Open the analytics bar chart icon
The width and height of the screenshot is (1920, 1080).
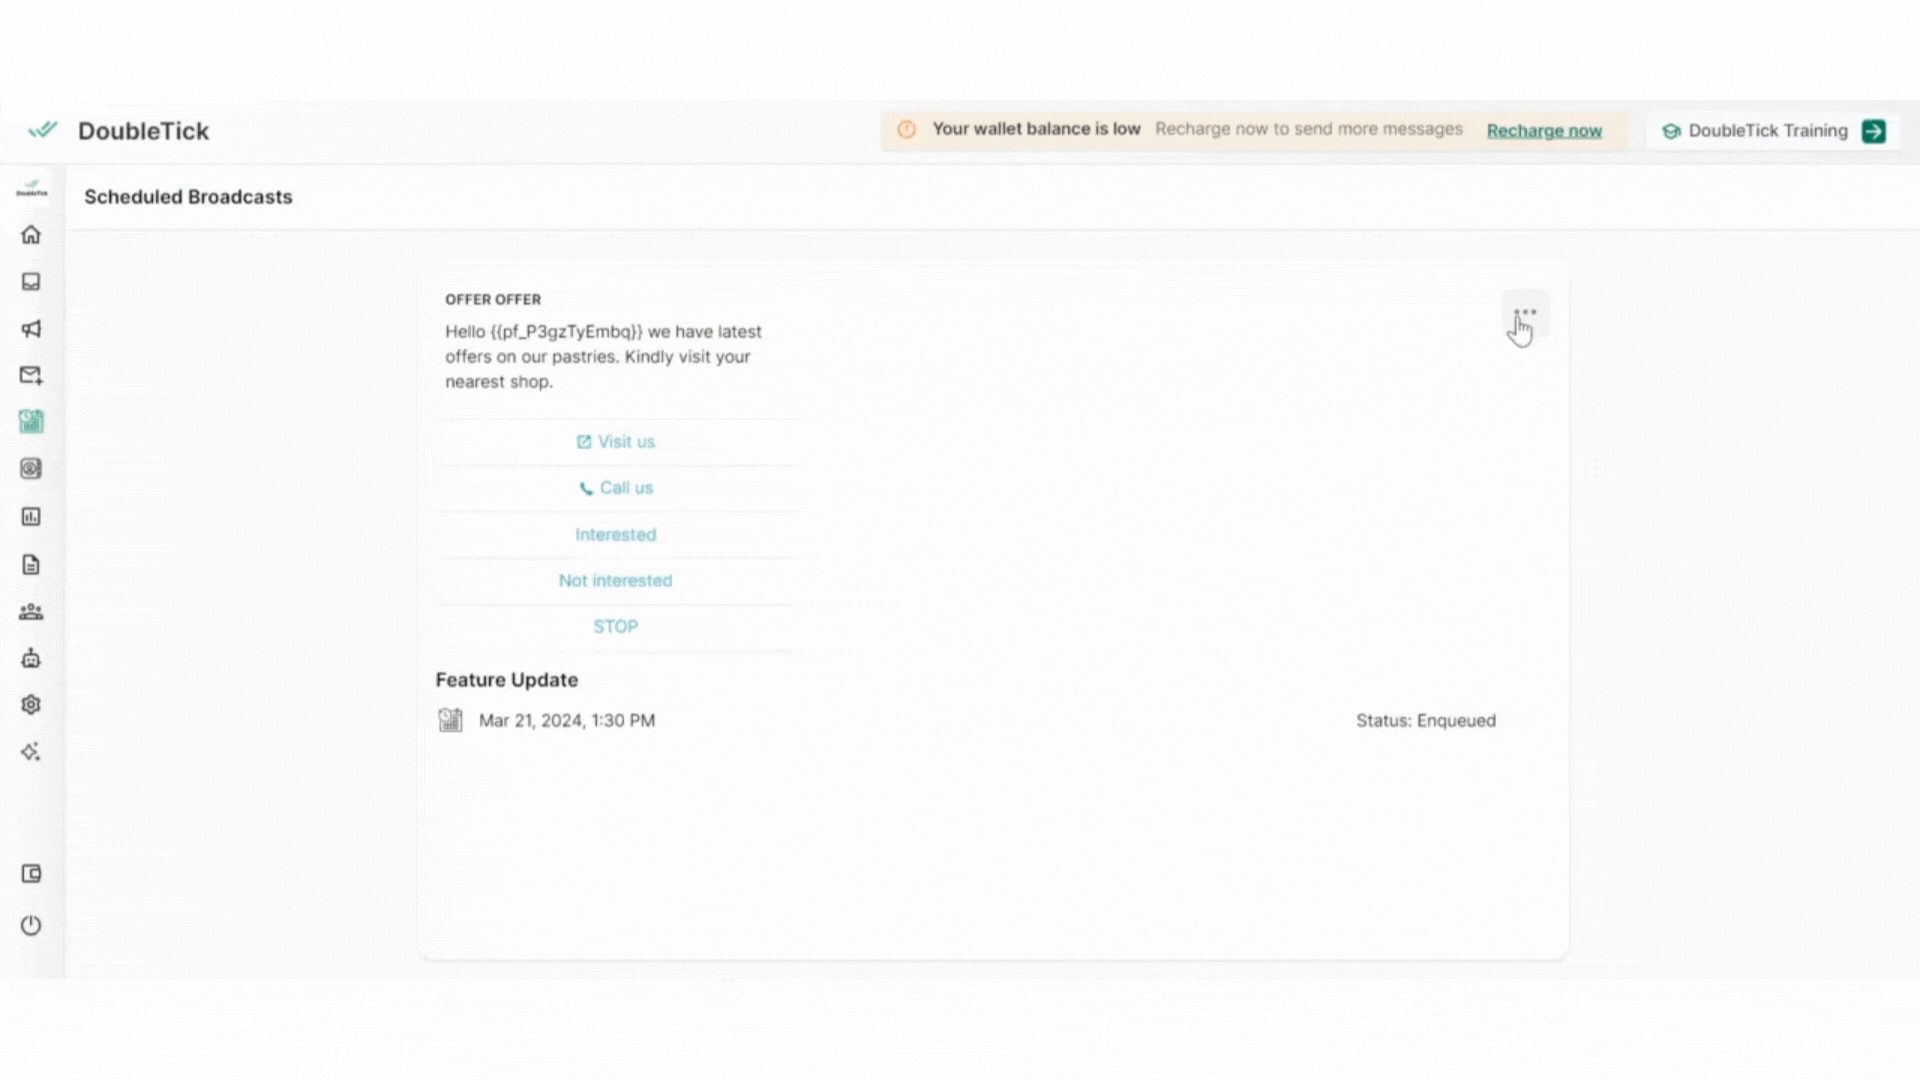[x=31, y=517]
